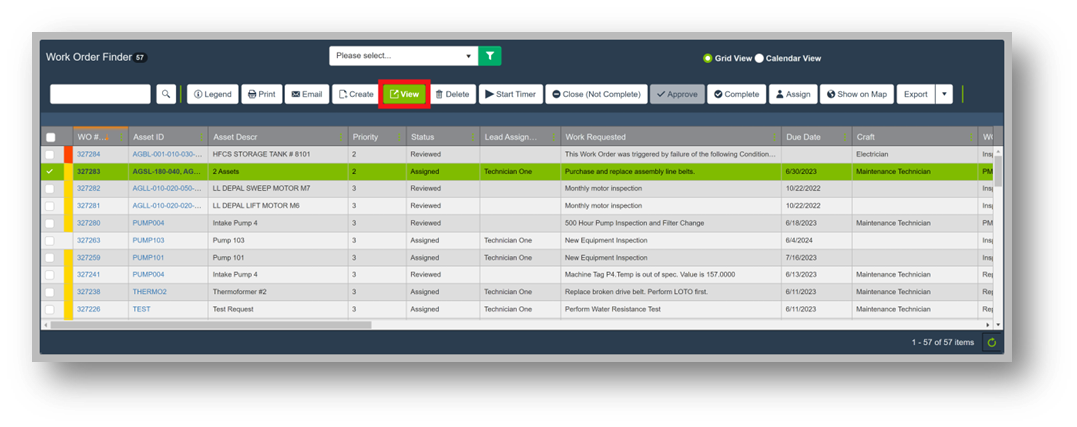Click the green View button
Image resolution: width=1077 pixels, height=427 pixels.
[x=404, y=94]
